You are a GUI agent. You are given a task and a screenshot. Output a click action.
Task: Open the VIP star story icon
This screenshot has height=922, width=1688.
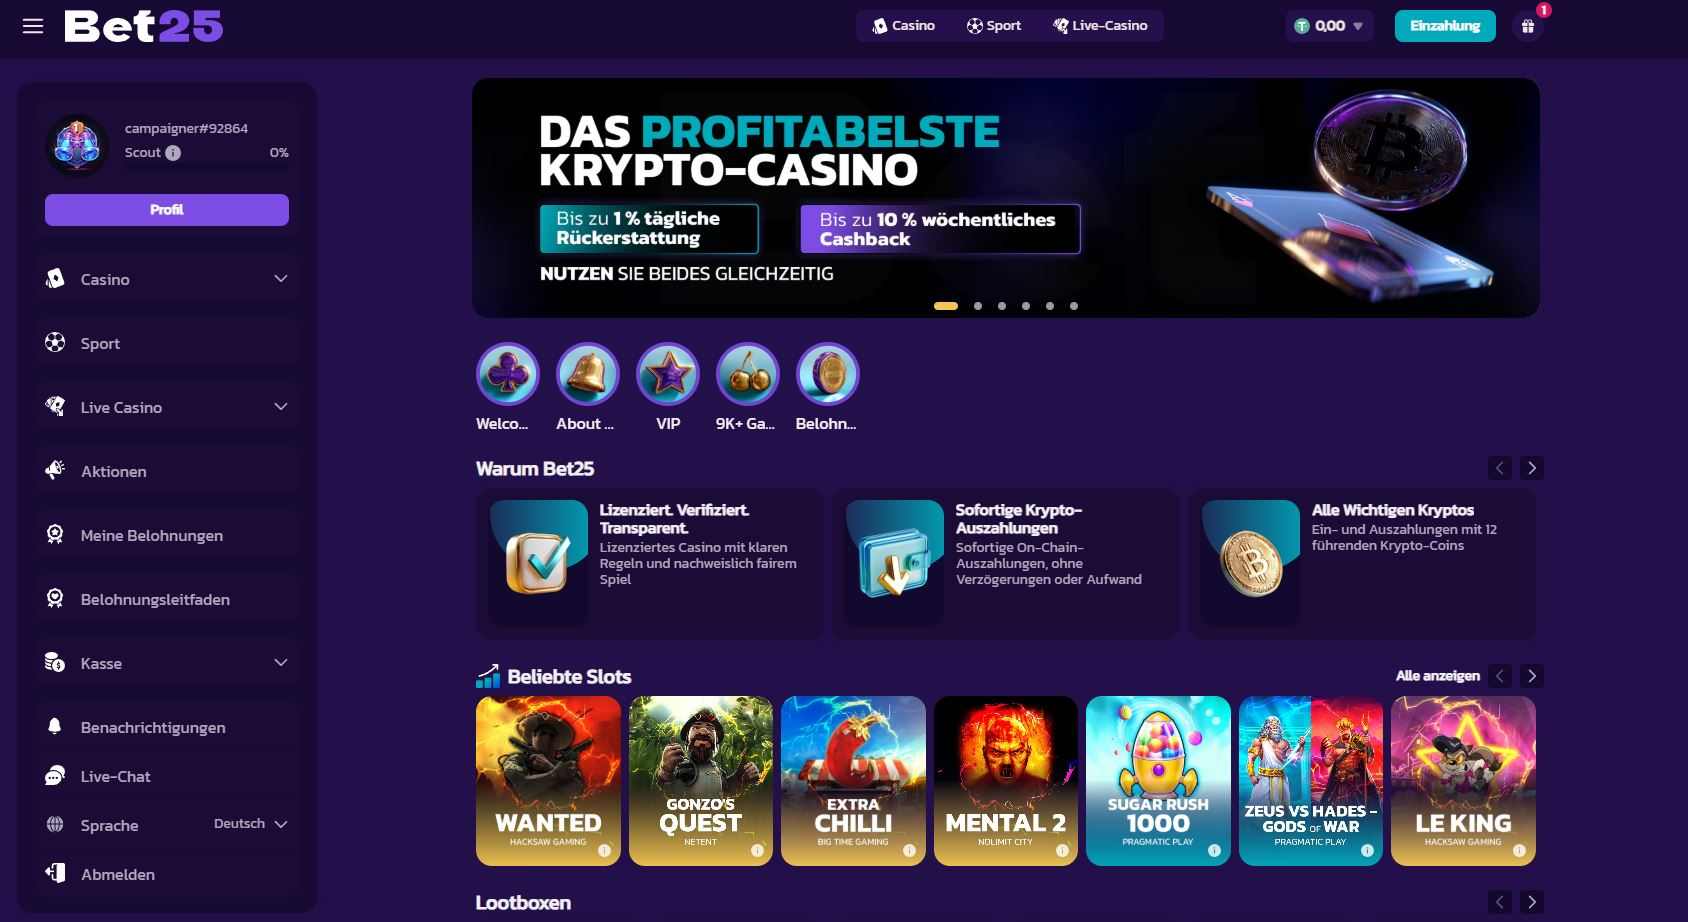click(x=668, y=375)
